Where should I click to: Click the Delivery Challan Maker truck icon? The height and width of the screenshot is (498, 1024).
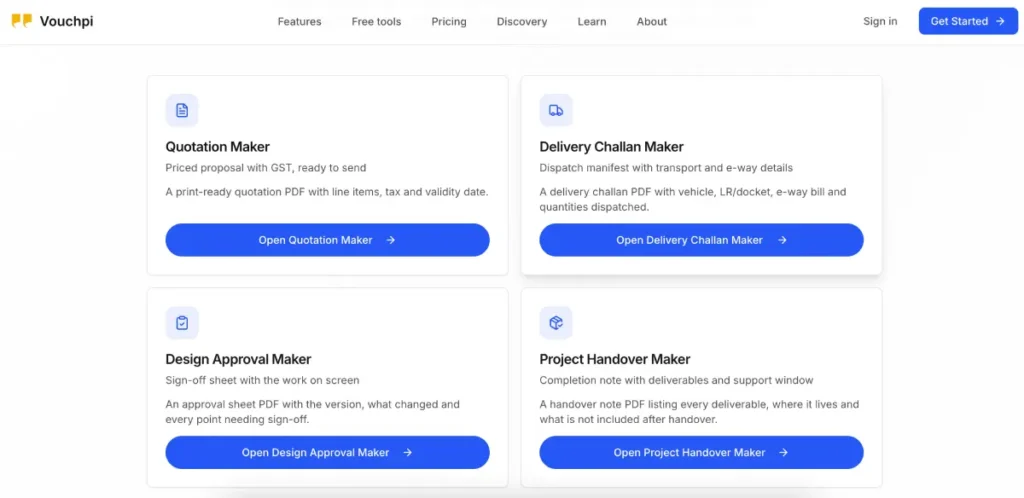pyautogui.click(x=556, y=110)
